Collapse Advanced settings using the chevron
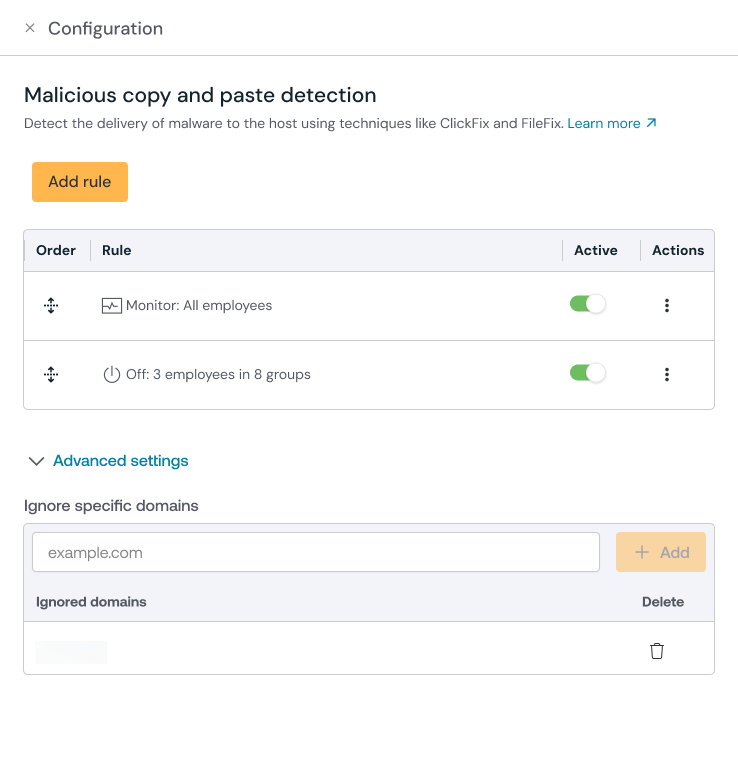738x780 pixels. coord(37,461)
